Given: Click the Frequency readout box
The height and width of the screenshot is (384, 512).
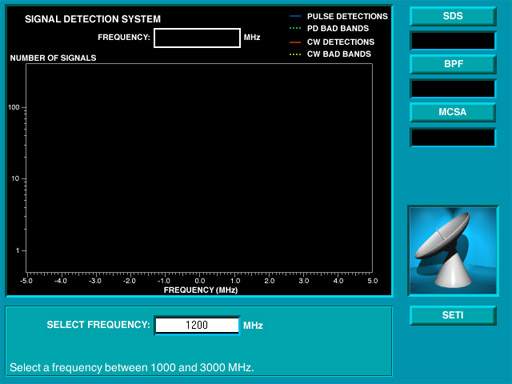Looking at the screenshot, I should click(x=197, y=38).
